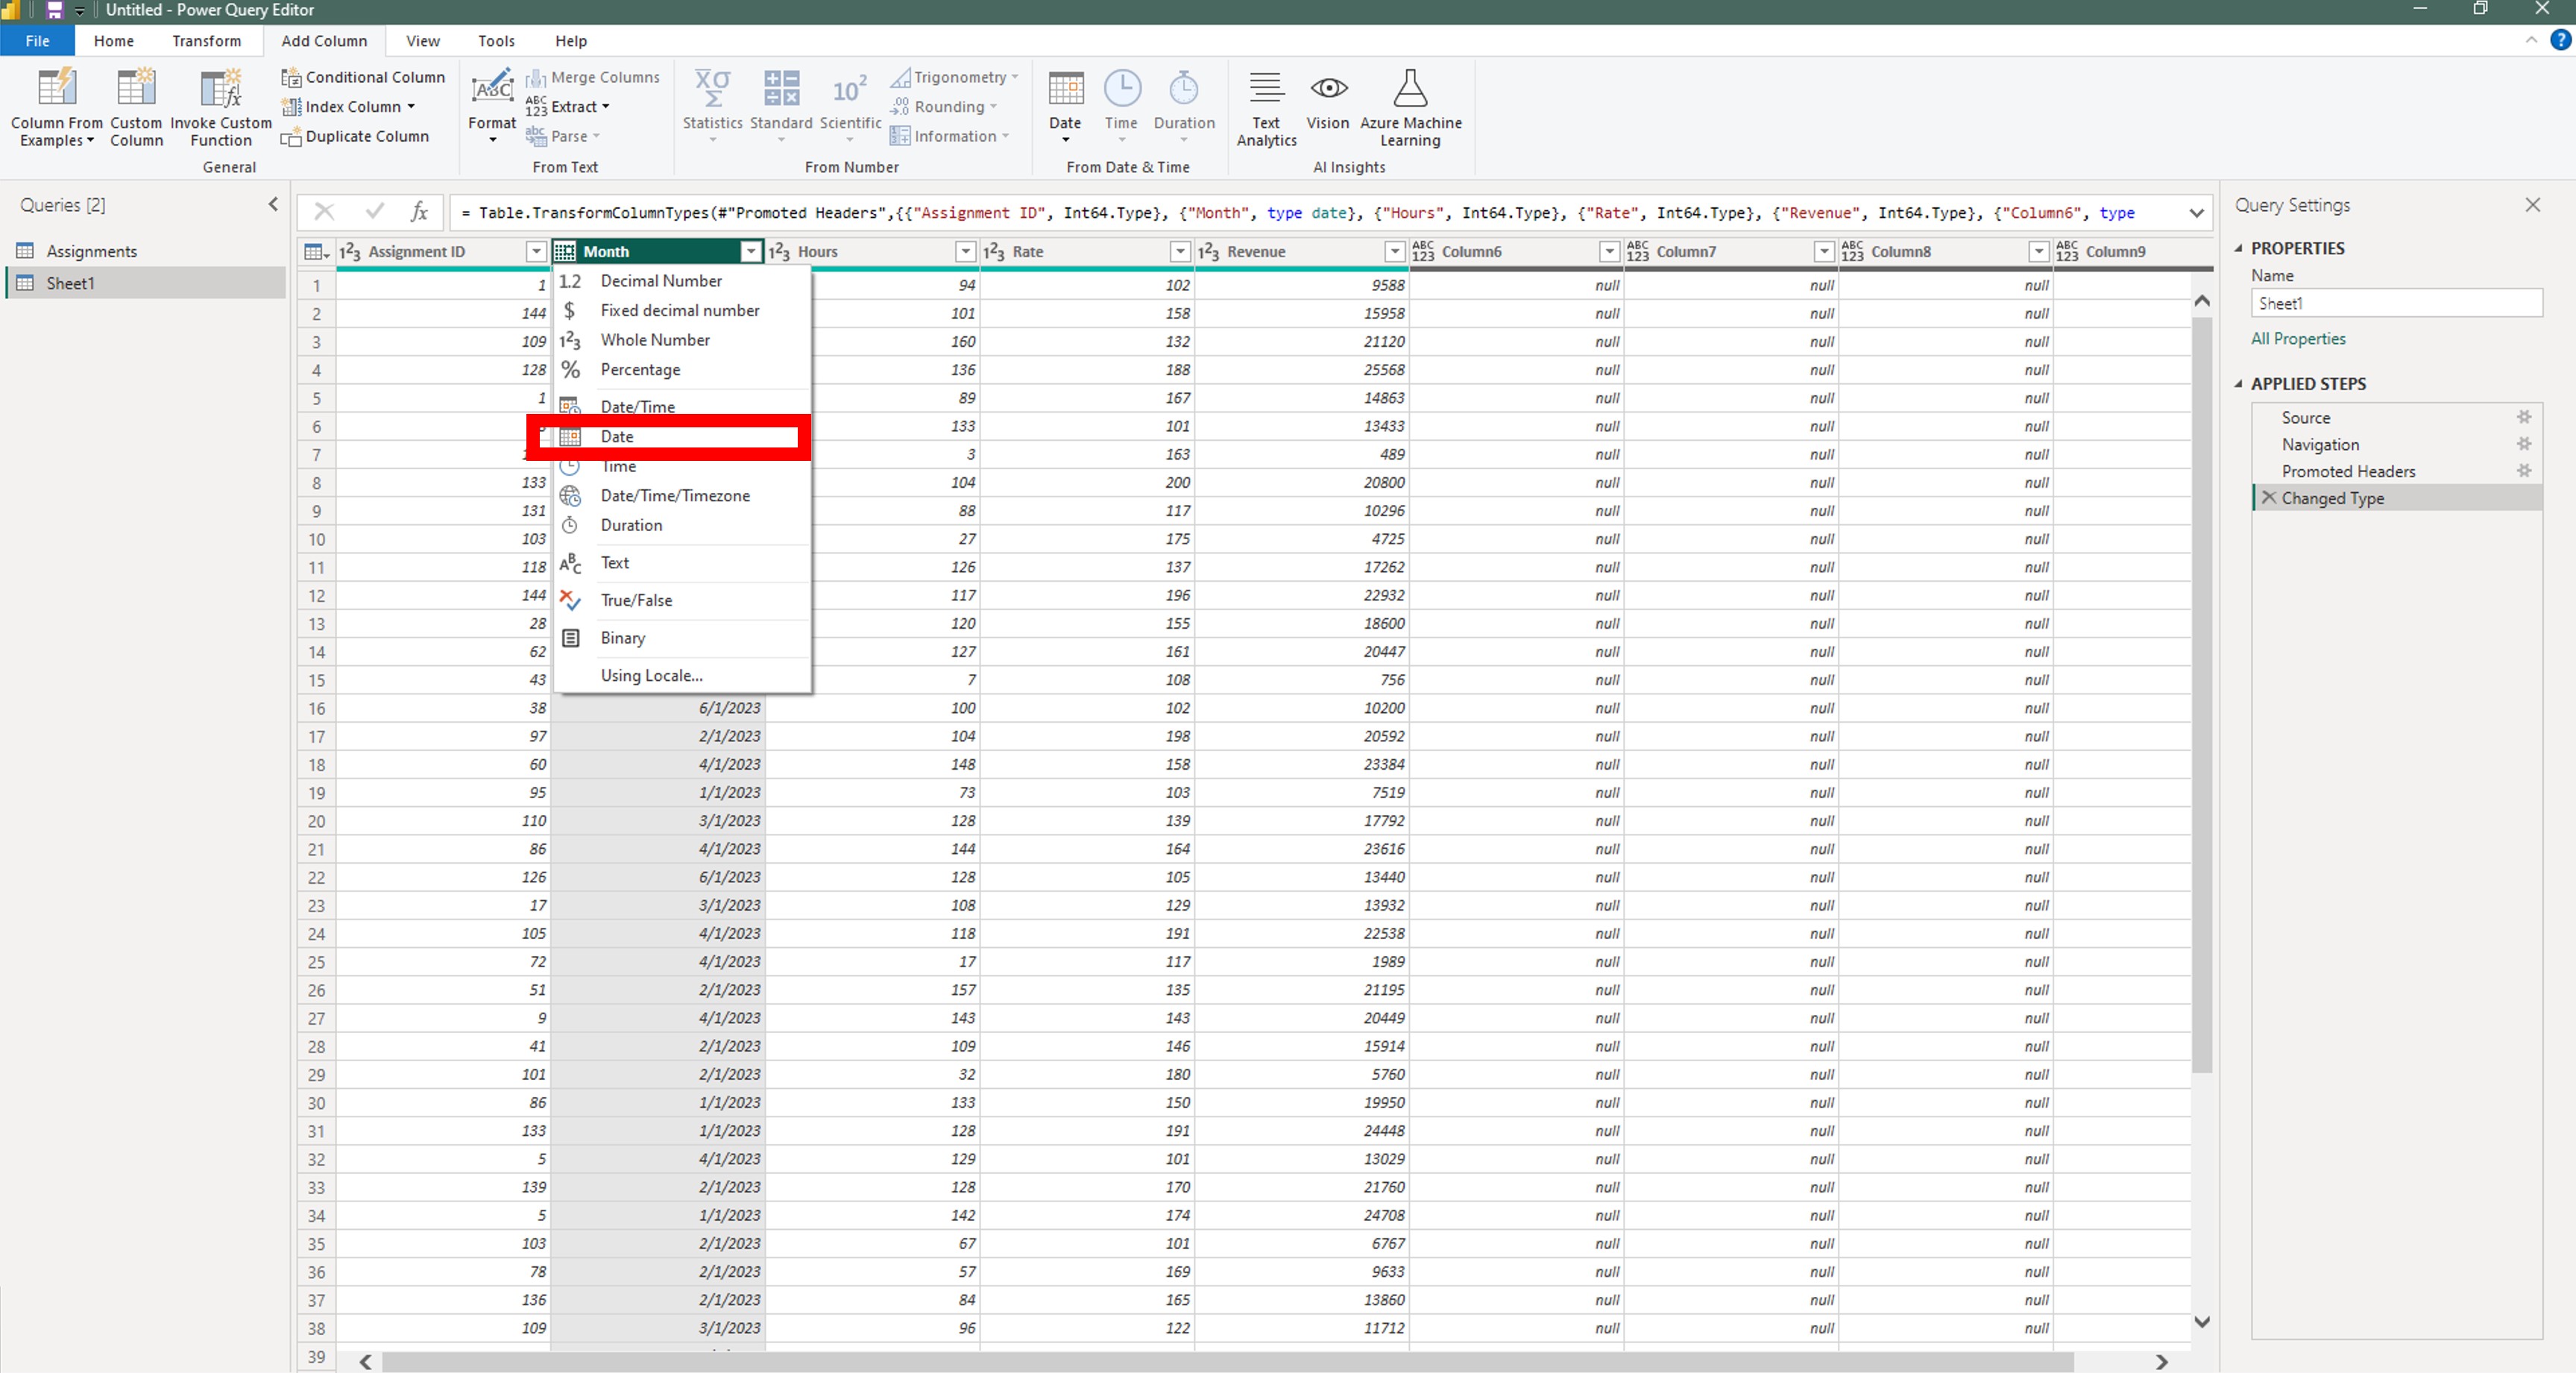Open the Vision AI tool
This screenshot has width=2576, height=1373.
coord(1327,103)
